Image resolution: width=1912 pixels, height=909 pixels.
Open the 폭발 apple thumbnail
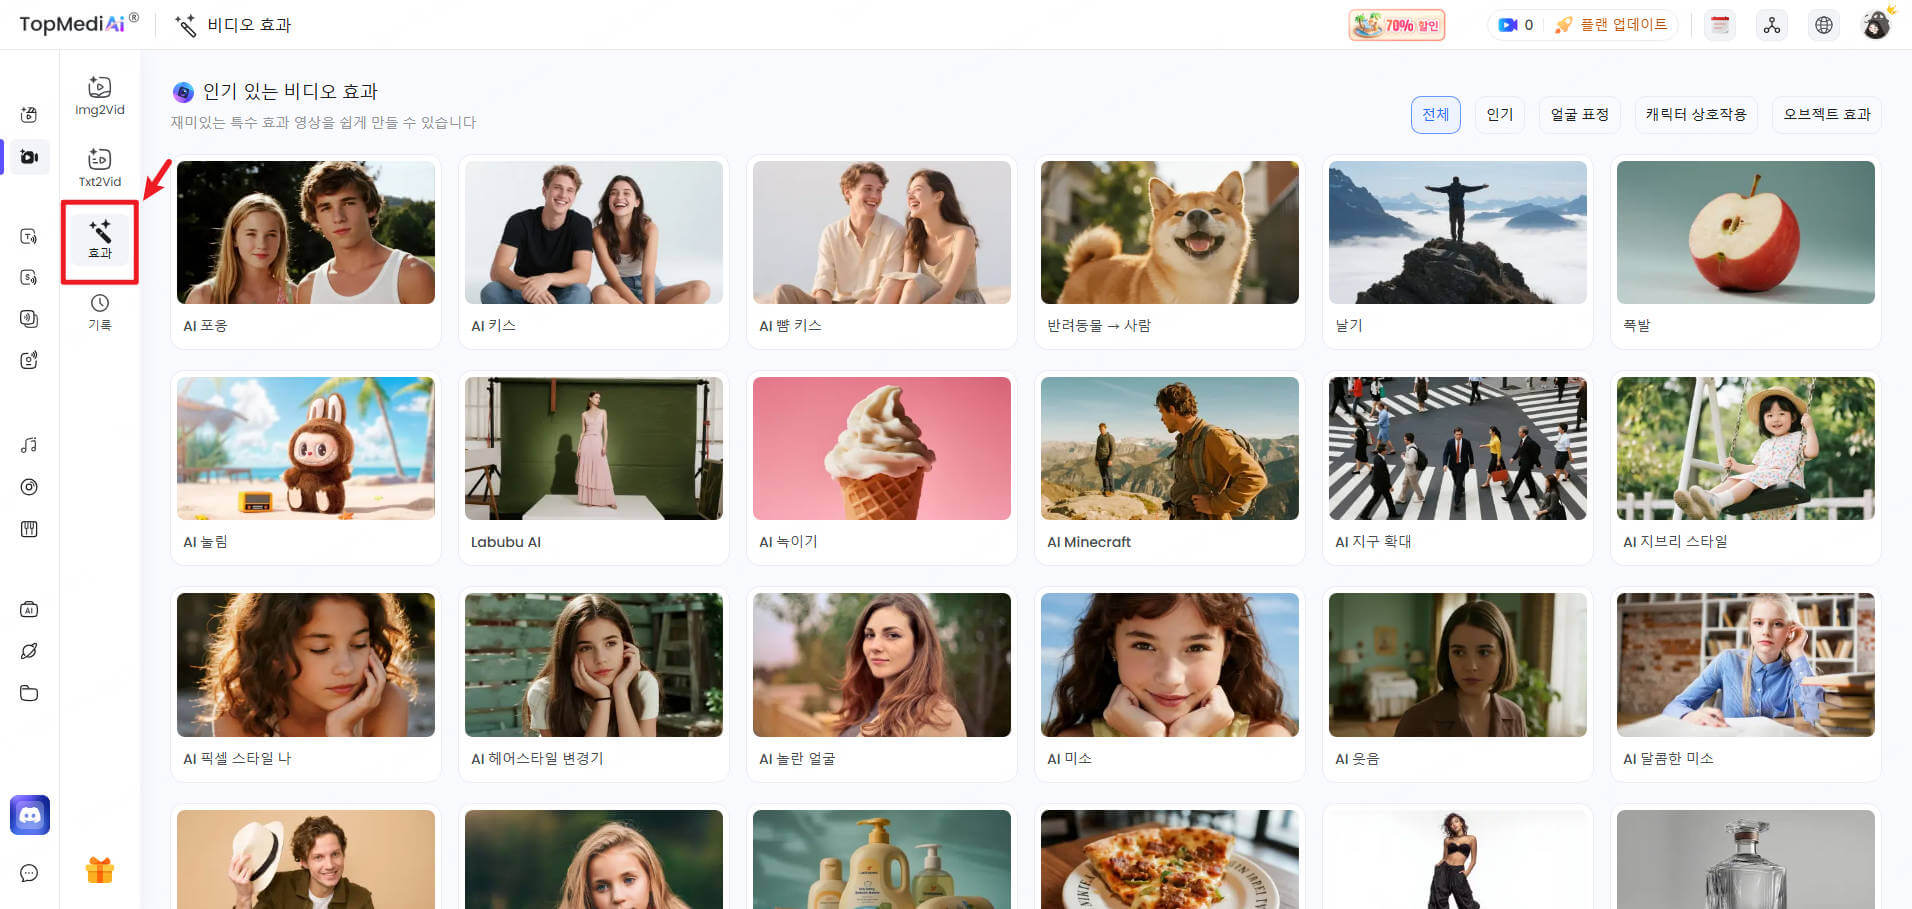[x=1746, y=232]
